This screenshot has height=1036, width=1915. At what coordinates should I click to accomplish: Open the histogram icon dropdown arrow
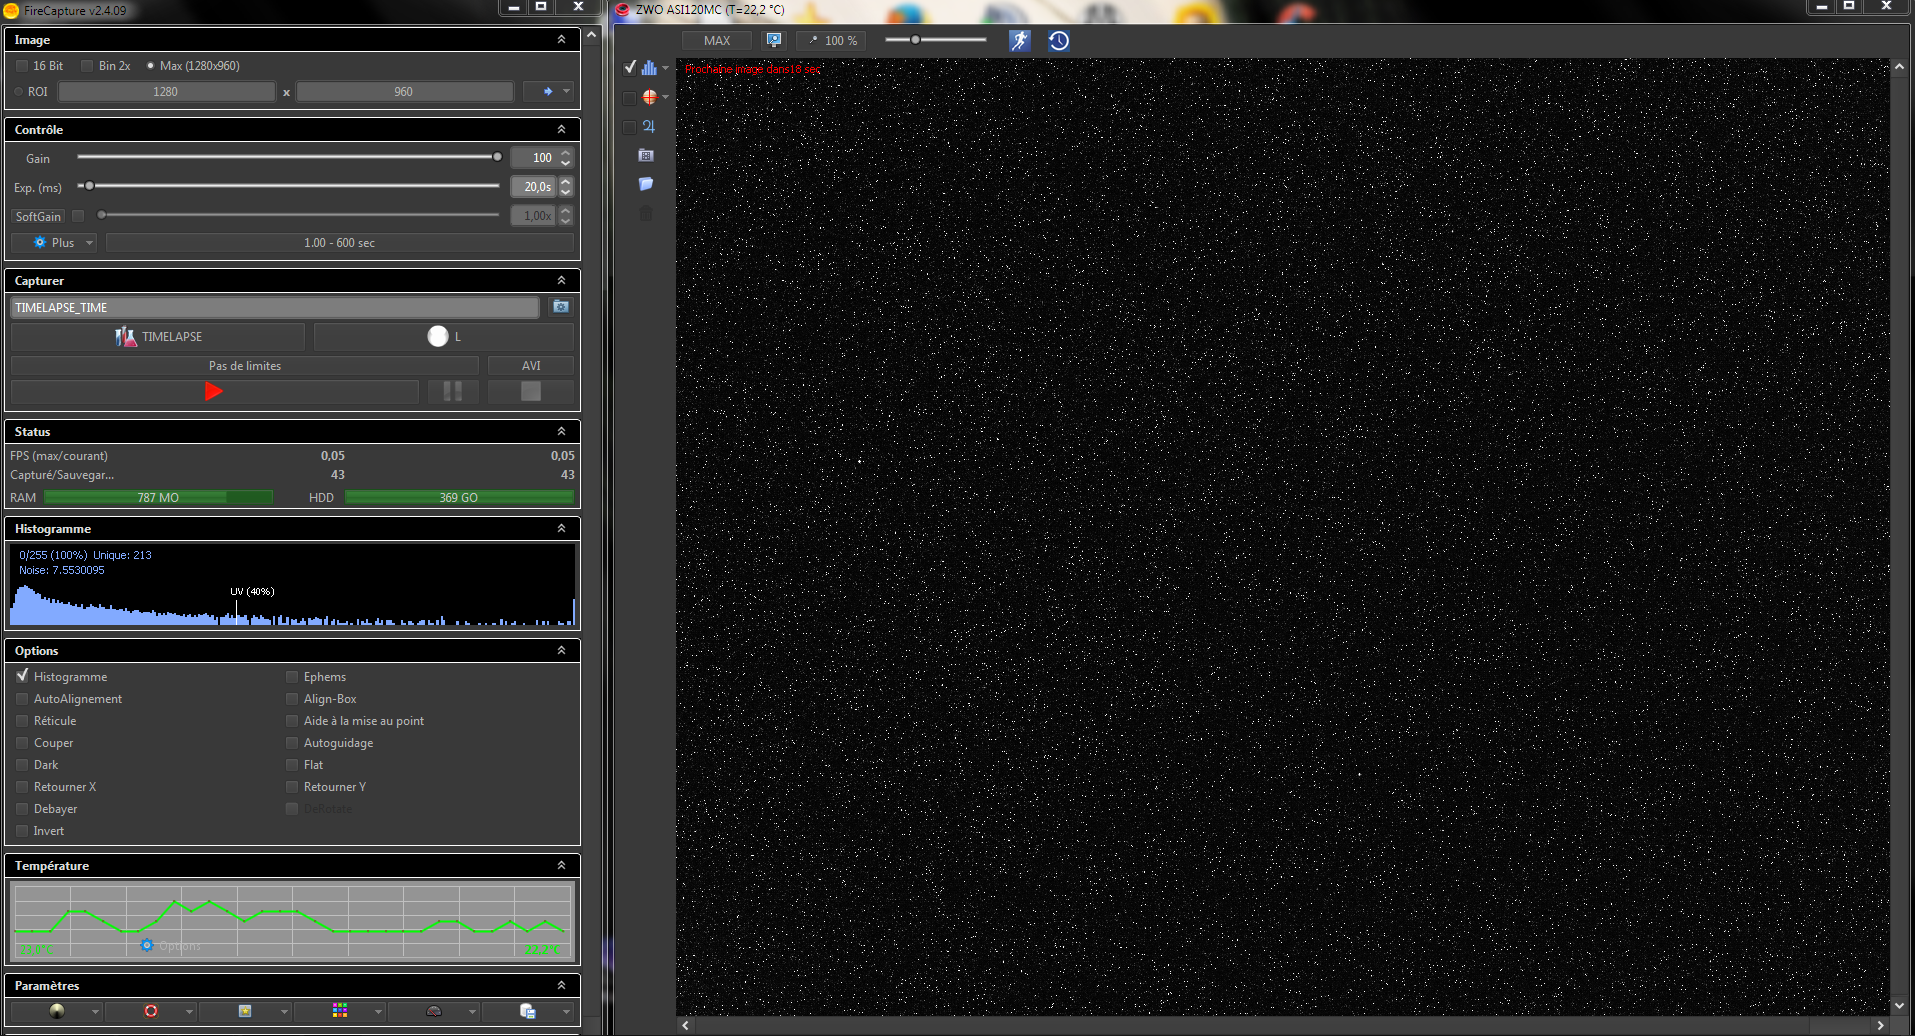[x=665, y=69]
